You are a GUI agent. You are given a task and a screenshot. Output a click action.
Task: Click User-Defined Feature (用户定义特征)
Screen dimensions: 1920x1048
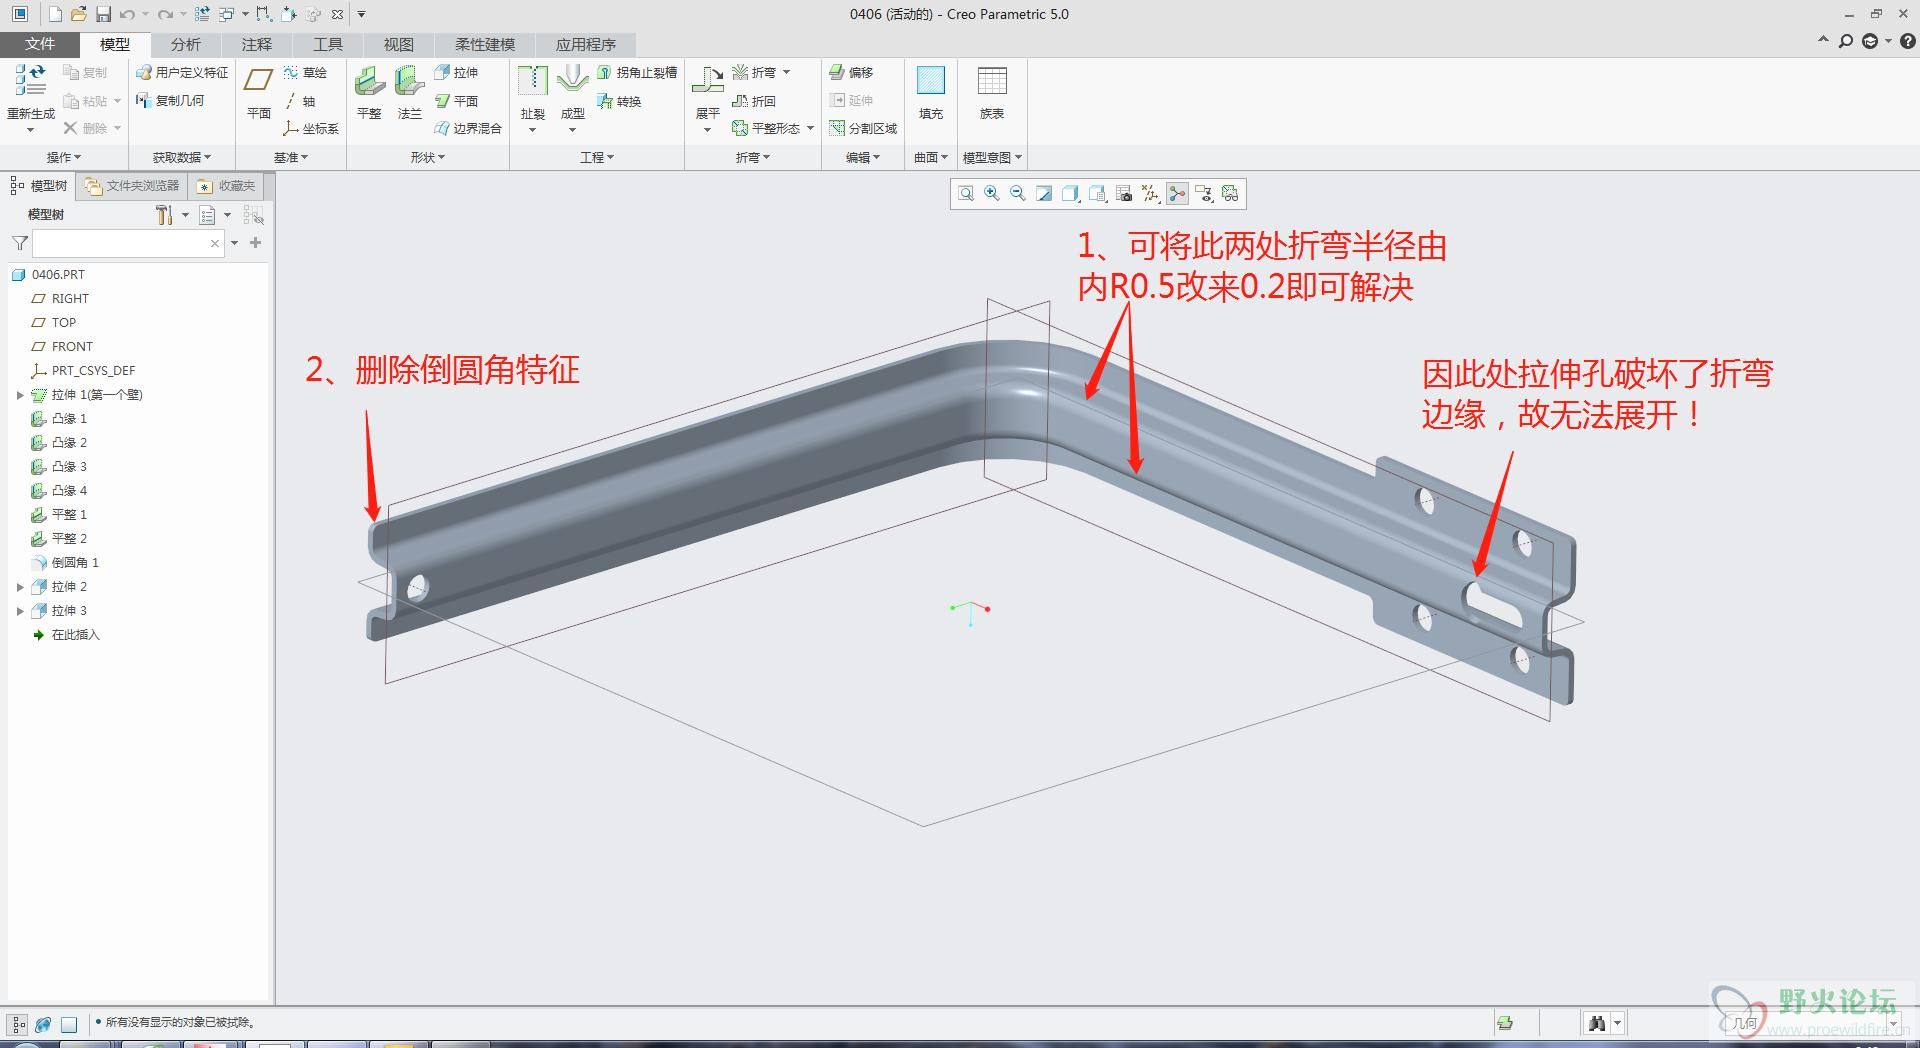[182, 72]
